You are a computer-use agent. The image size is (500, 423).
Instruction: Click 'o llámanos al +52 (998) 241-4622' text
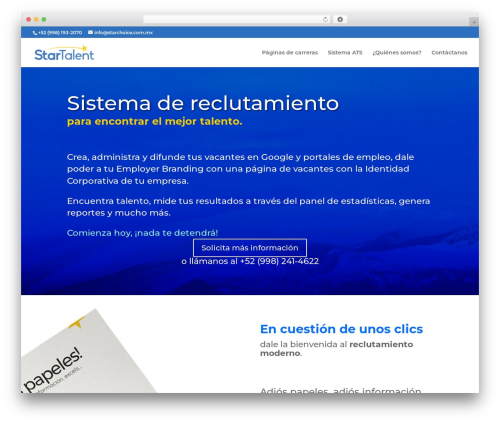pos(250,261)
